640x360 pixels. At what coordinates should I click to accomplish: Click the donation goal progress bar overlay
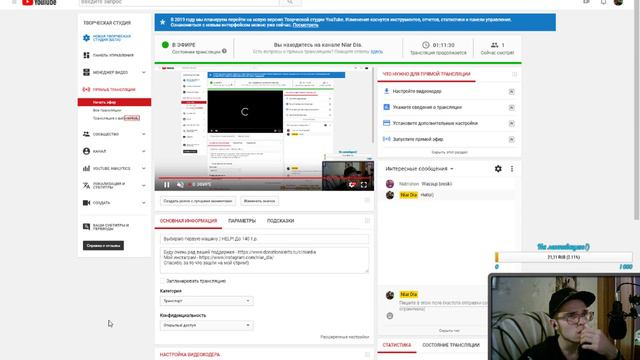tap(564, 257)
